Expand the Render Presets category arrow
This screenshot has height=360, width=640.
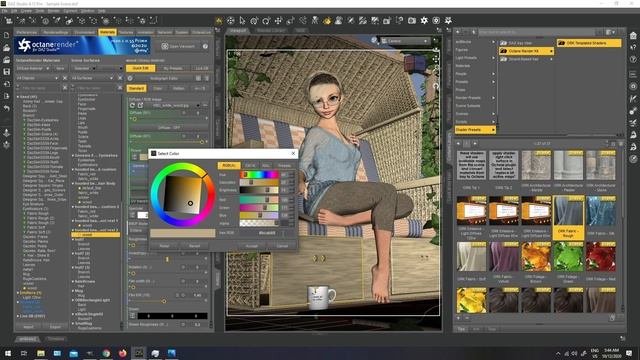tap(493, 98)
